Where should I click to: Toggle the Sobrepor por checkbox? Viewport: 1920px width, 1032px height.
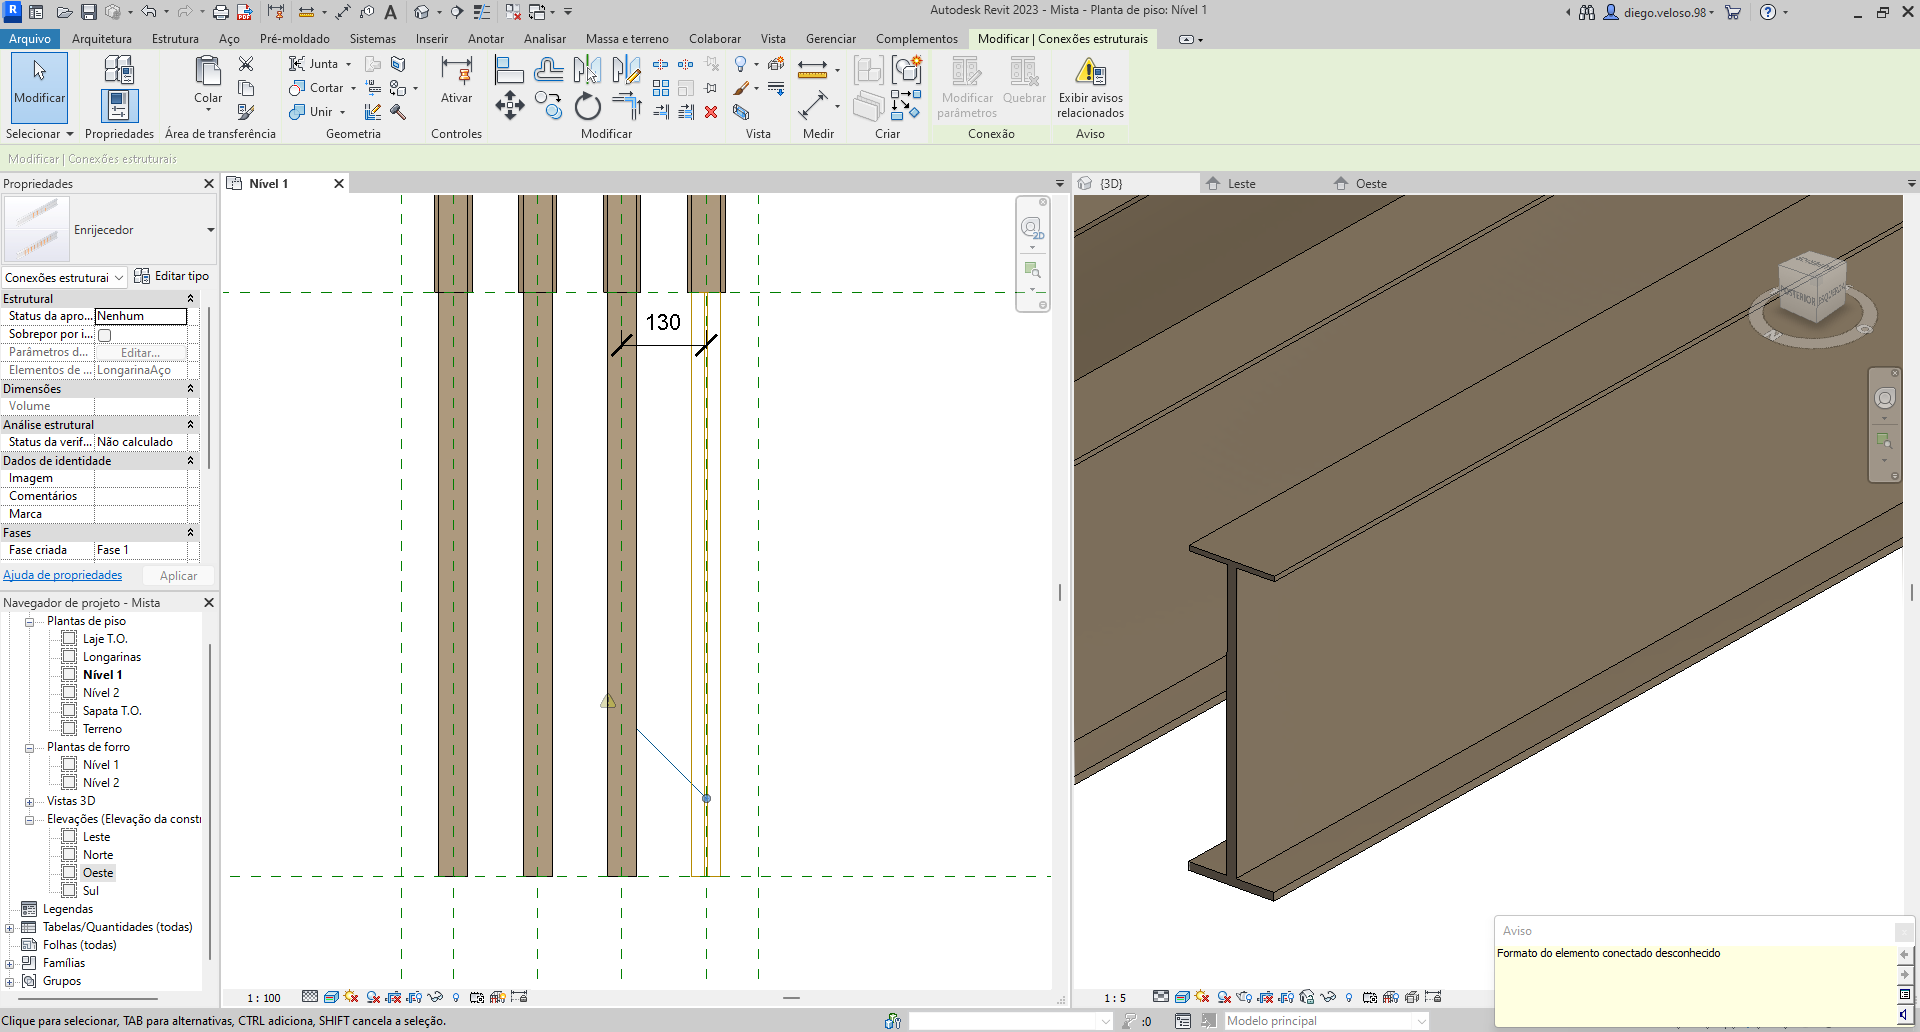point(105,335)
